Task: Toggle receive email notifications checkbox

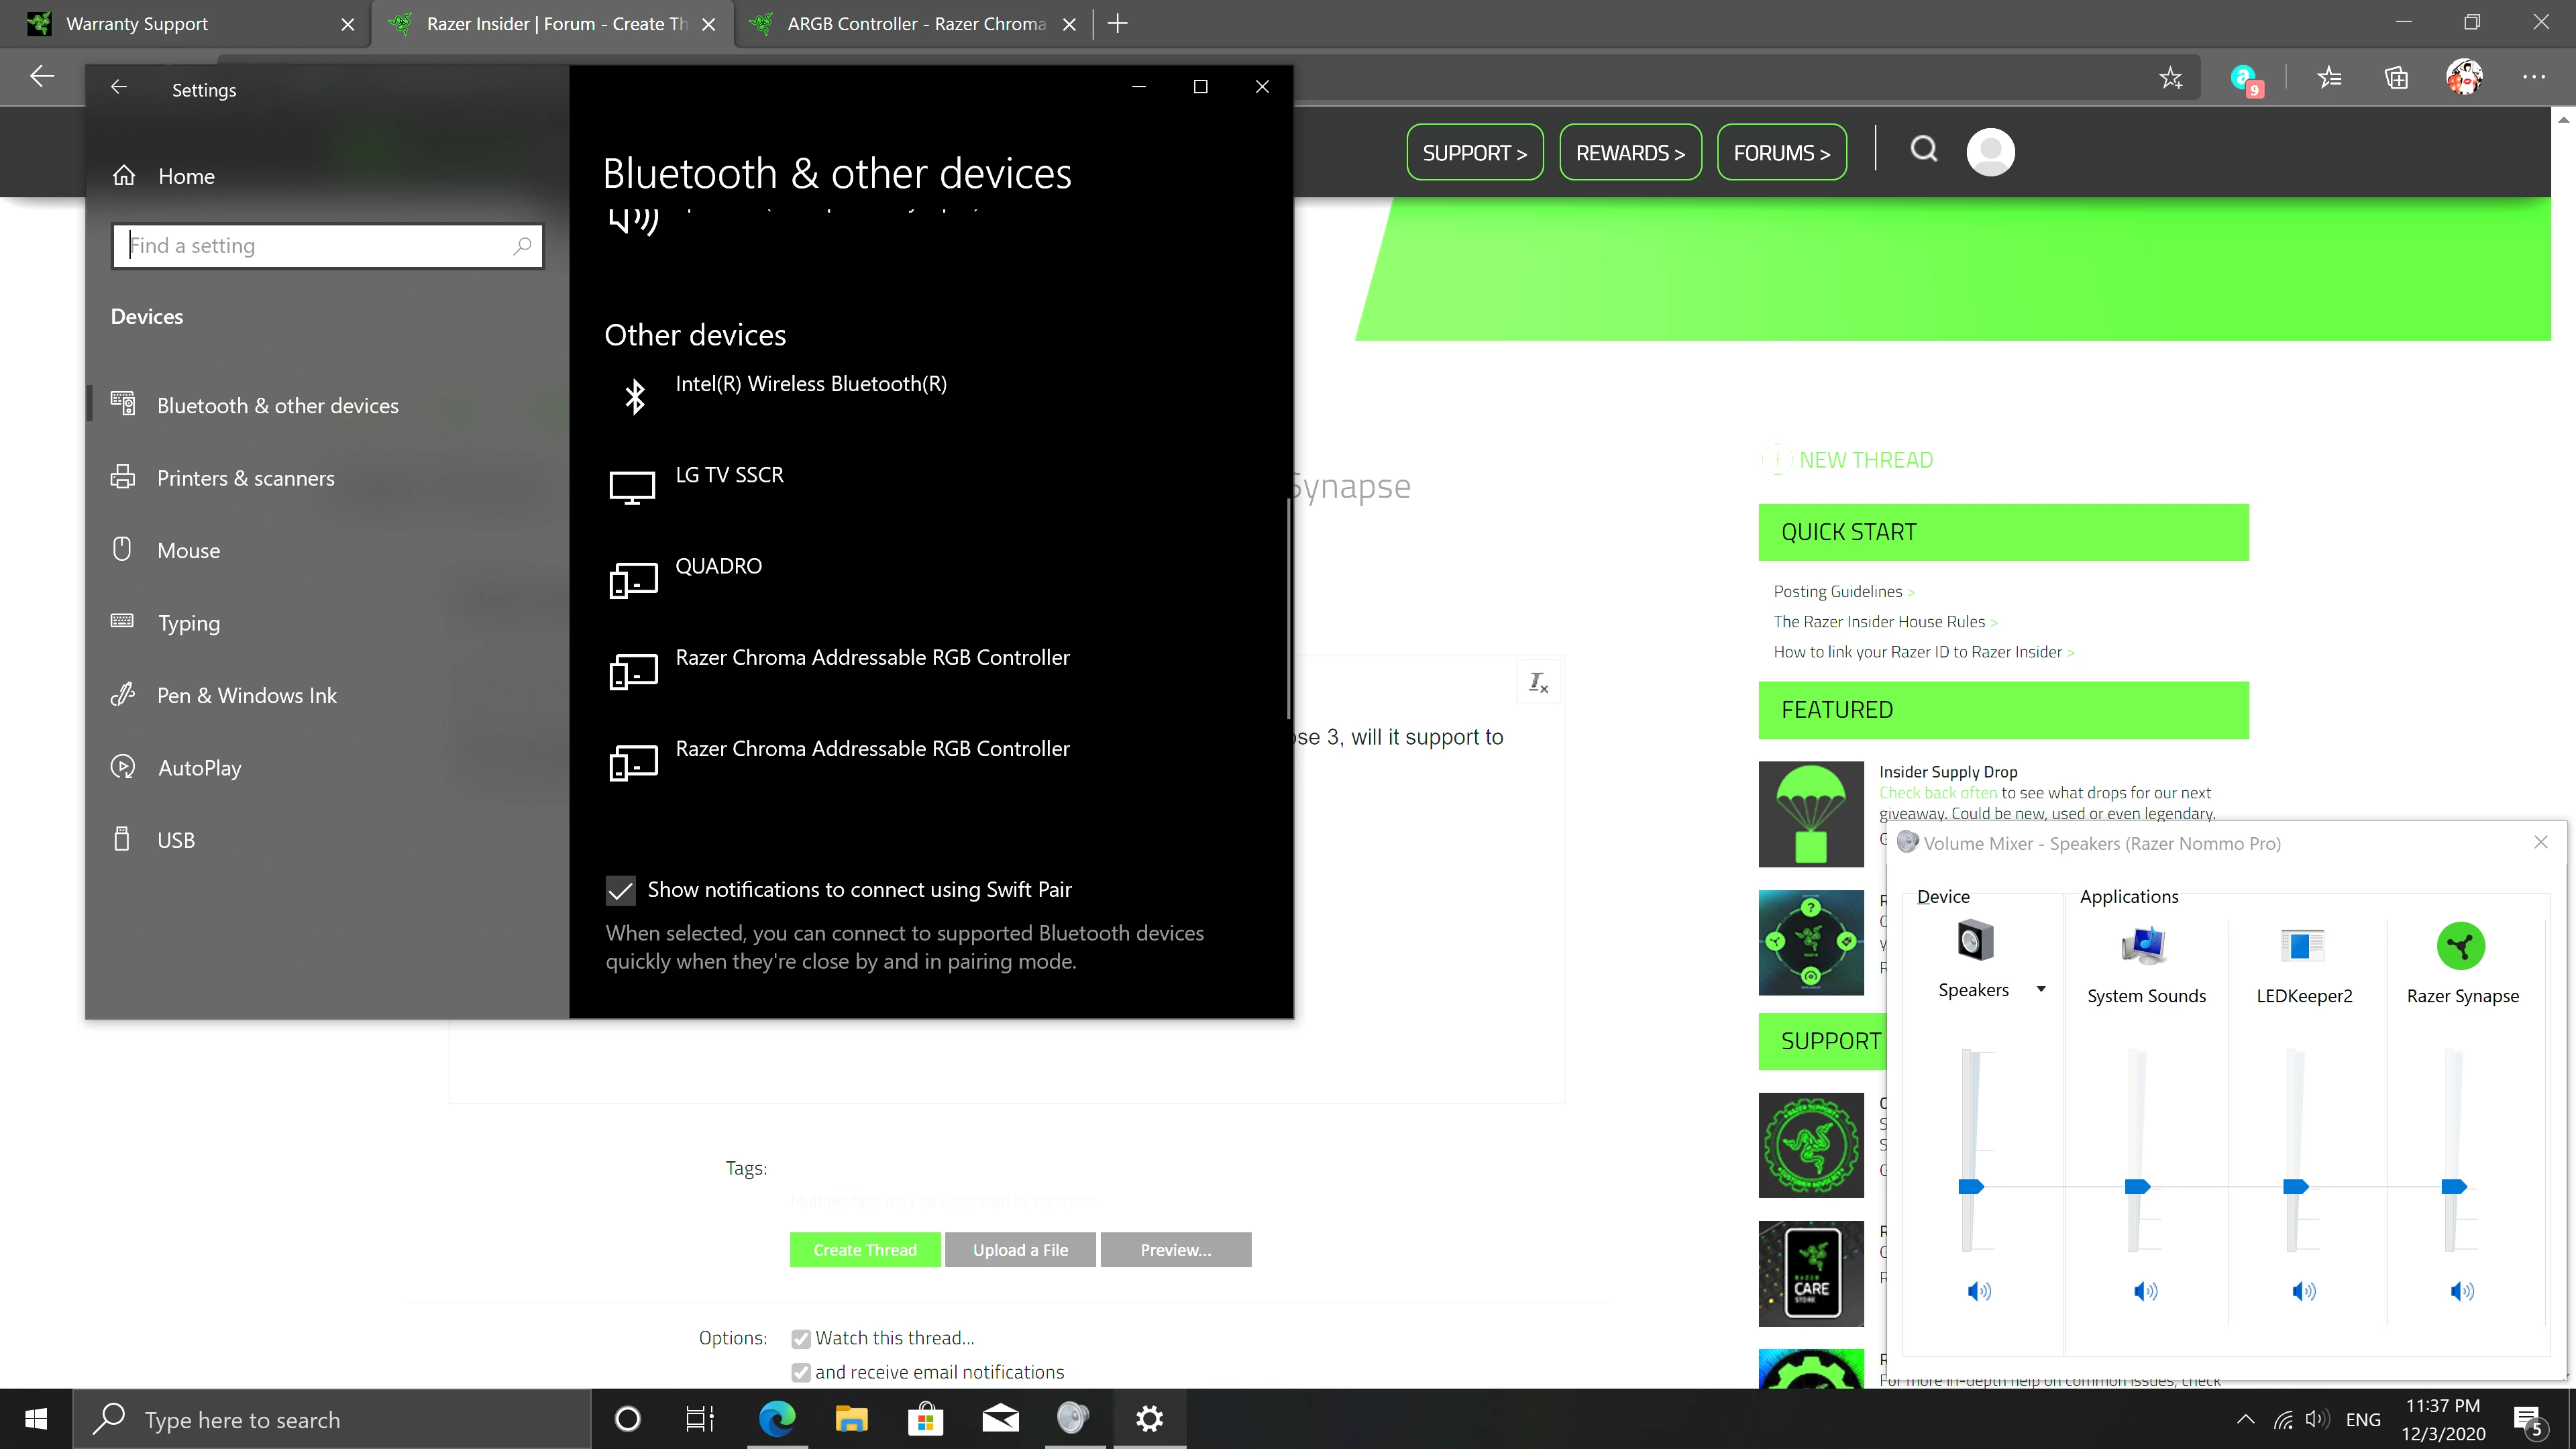Action: (801, 1372)
